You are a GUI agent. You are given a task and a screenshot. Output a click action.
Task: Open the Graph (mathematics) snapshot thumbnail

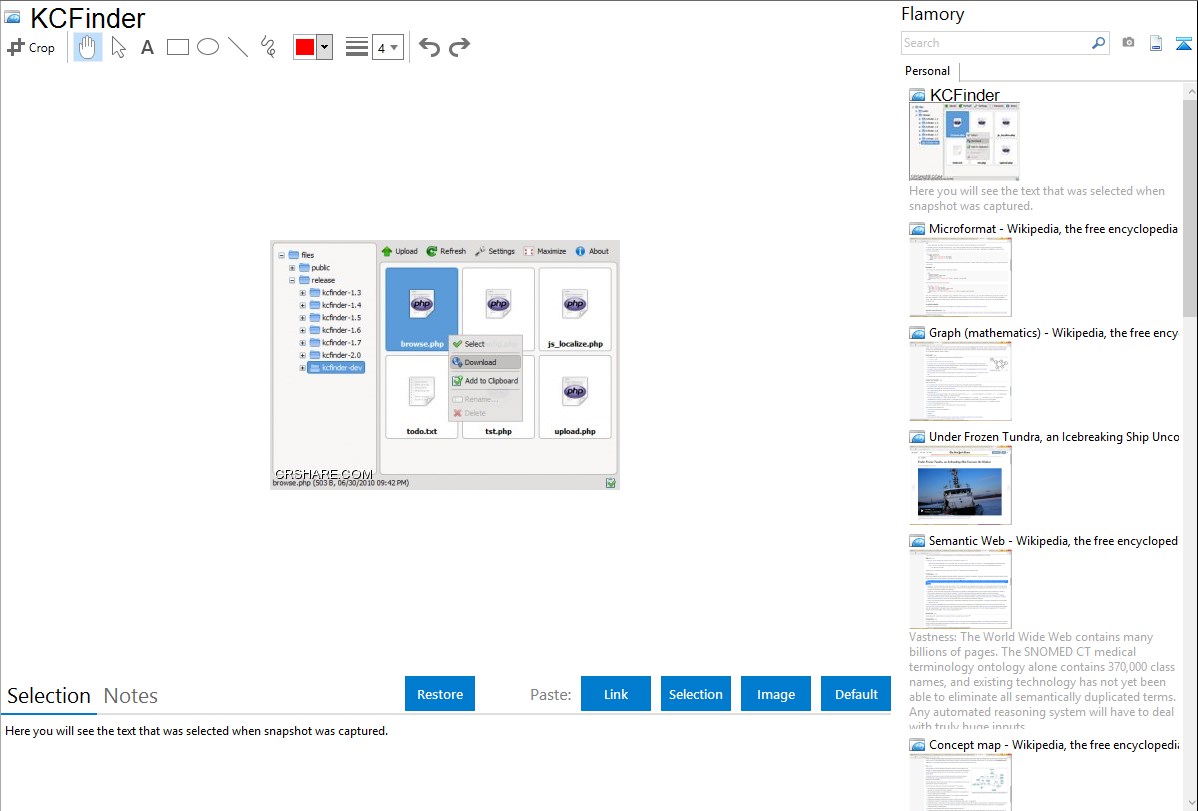point(960,381)
